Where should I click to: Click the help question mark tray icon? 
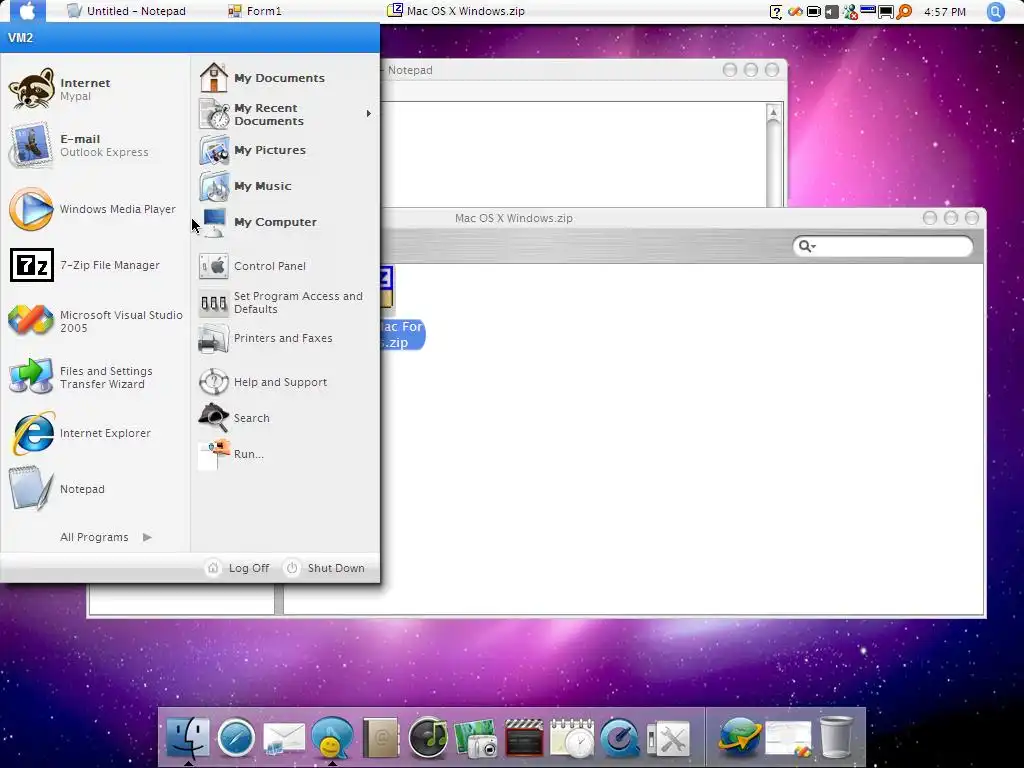point(776,12)
